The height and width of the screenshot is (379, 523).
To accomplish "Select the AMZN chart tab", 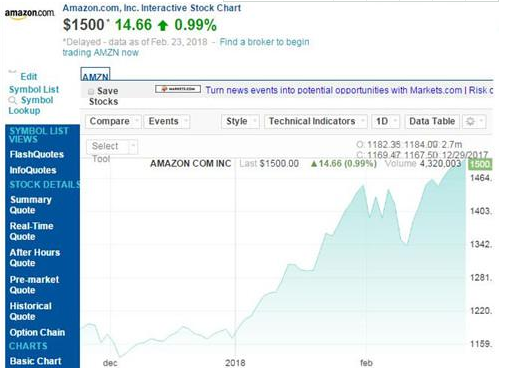I will (x=95, y=75).
